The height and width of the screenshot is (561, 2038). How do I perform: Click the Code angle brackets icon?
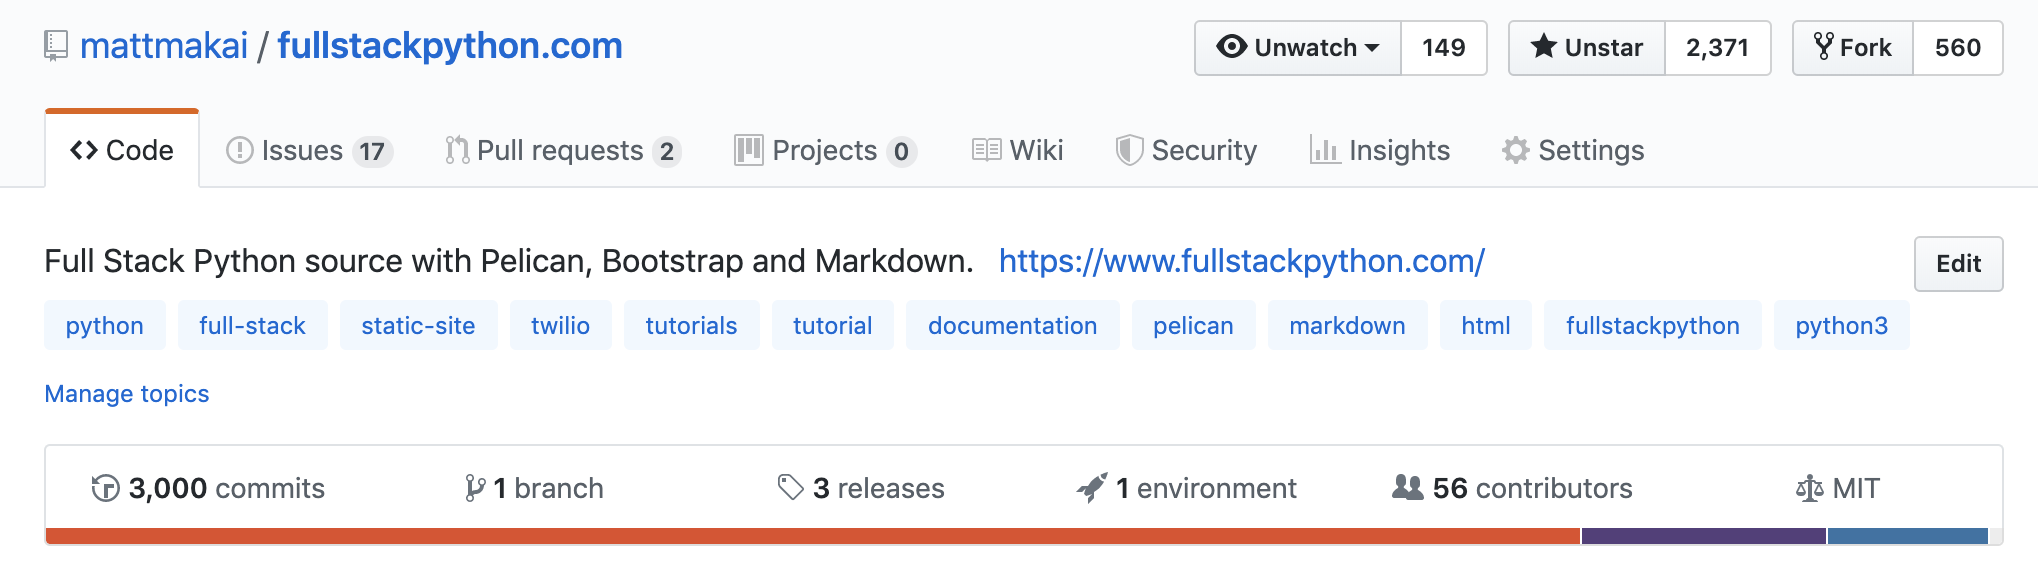84,150
